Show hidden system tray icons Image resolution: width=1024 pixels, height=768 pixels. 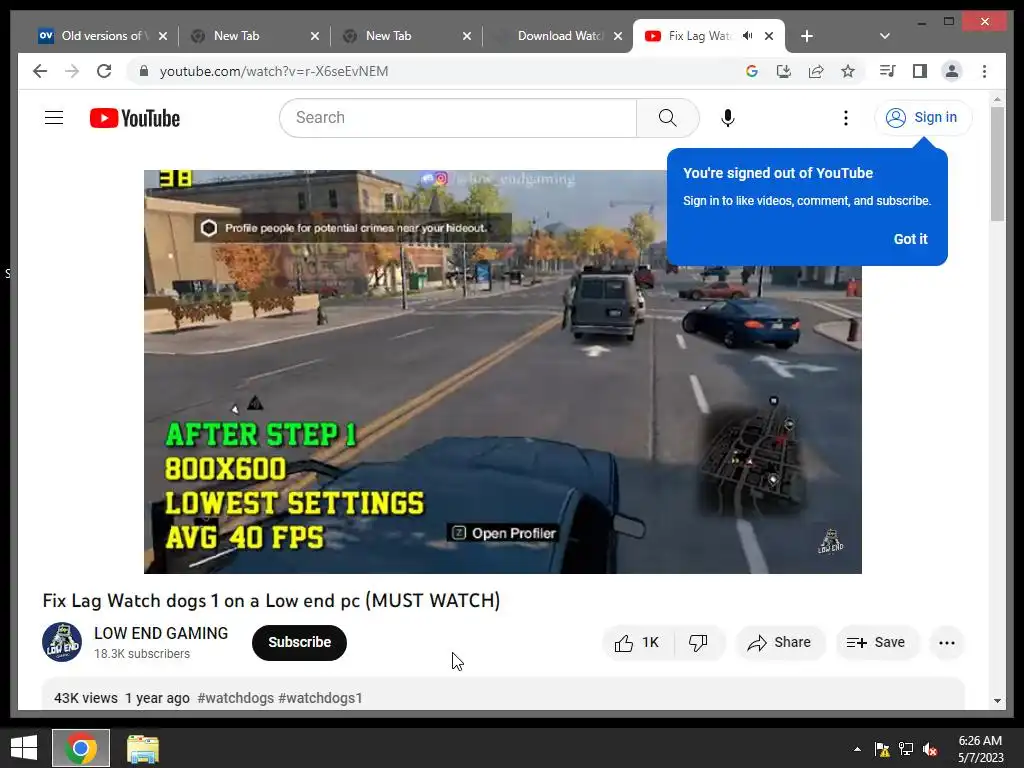857,749
